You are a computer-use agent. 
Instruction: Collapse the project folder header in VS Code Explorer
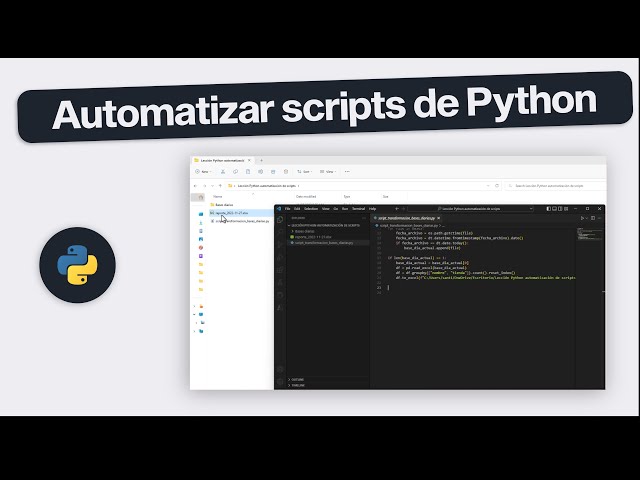[324, 225]
